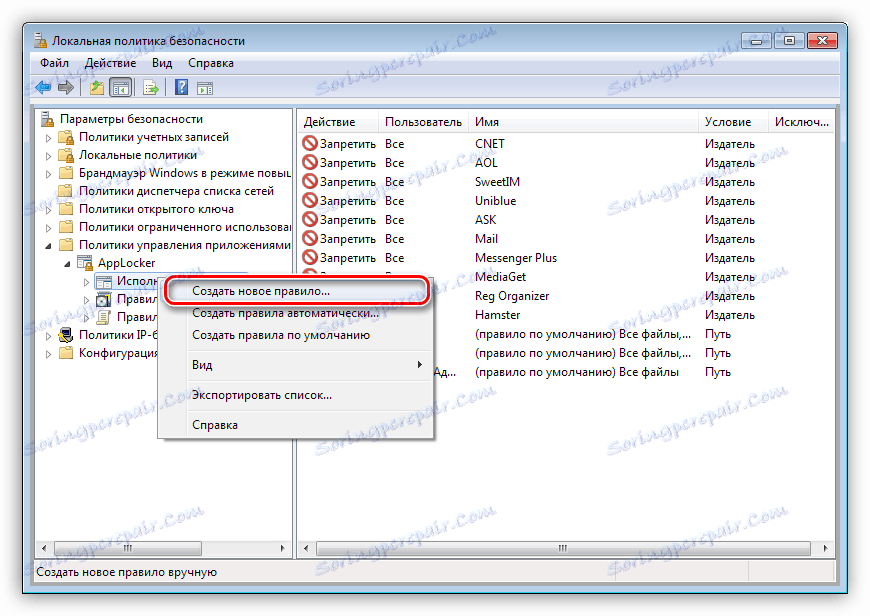Click the Back navigation arrow in the toolbar

click(x=41, y=87)
